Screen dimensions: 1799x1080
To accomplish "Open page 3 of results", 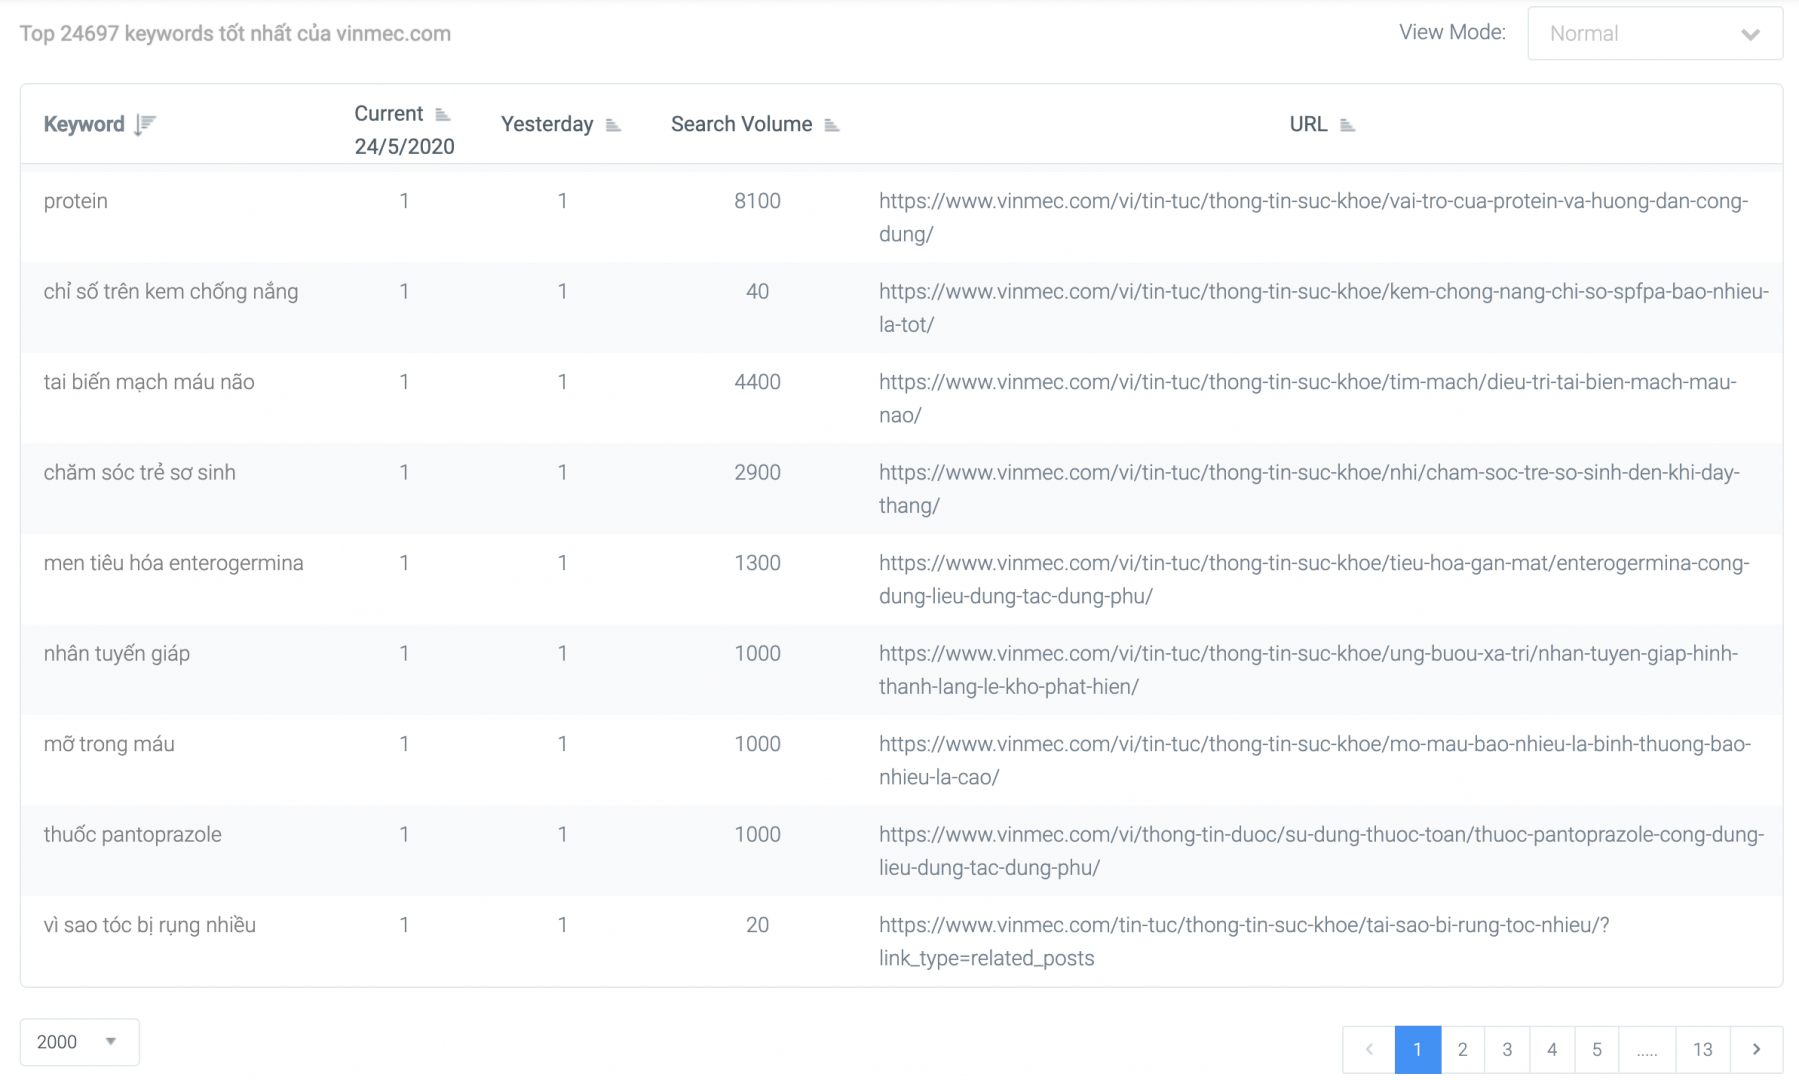I will click(1507, 1049).
